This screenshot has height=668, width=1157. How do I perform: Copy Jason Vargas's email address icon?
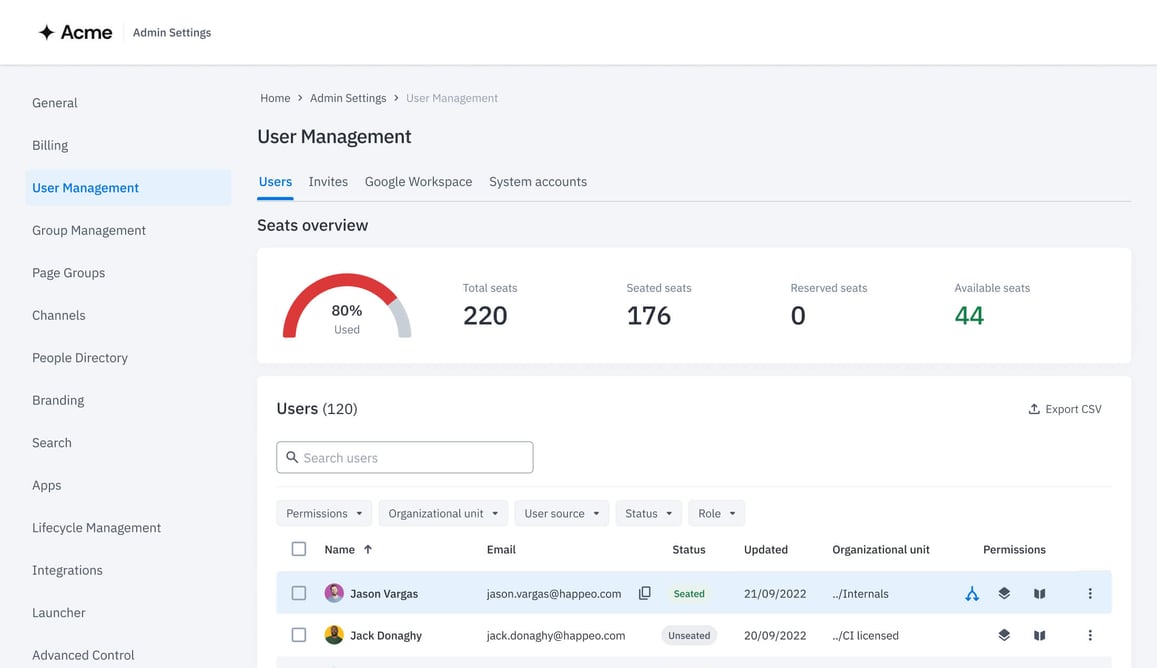point(645,593)
